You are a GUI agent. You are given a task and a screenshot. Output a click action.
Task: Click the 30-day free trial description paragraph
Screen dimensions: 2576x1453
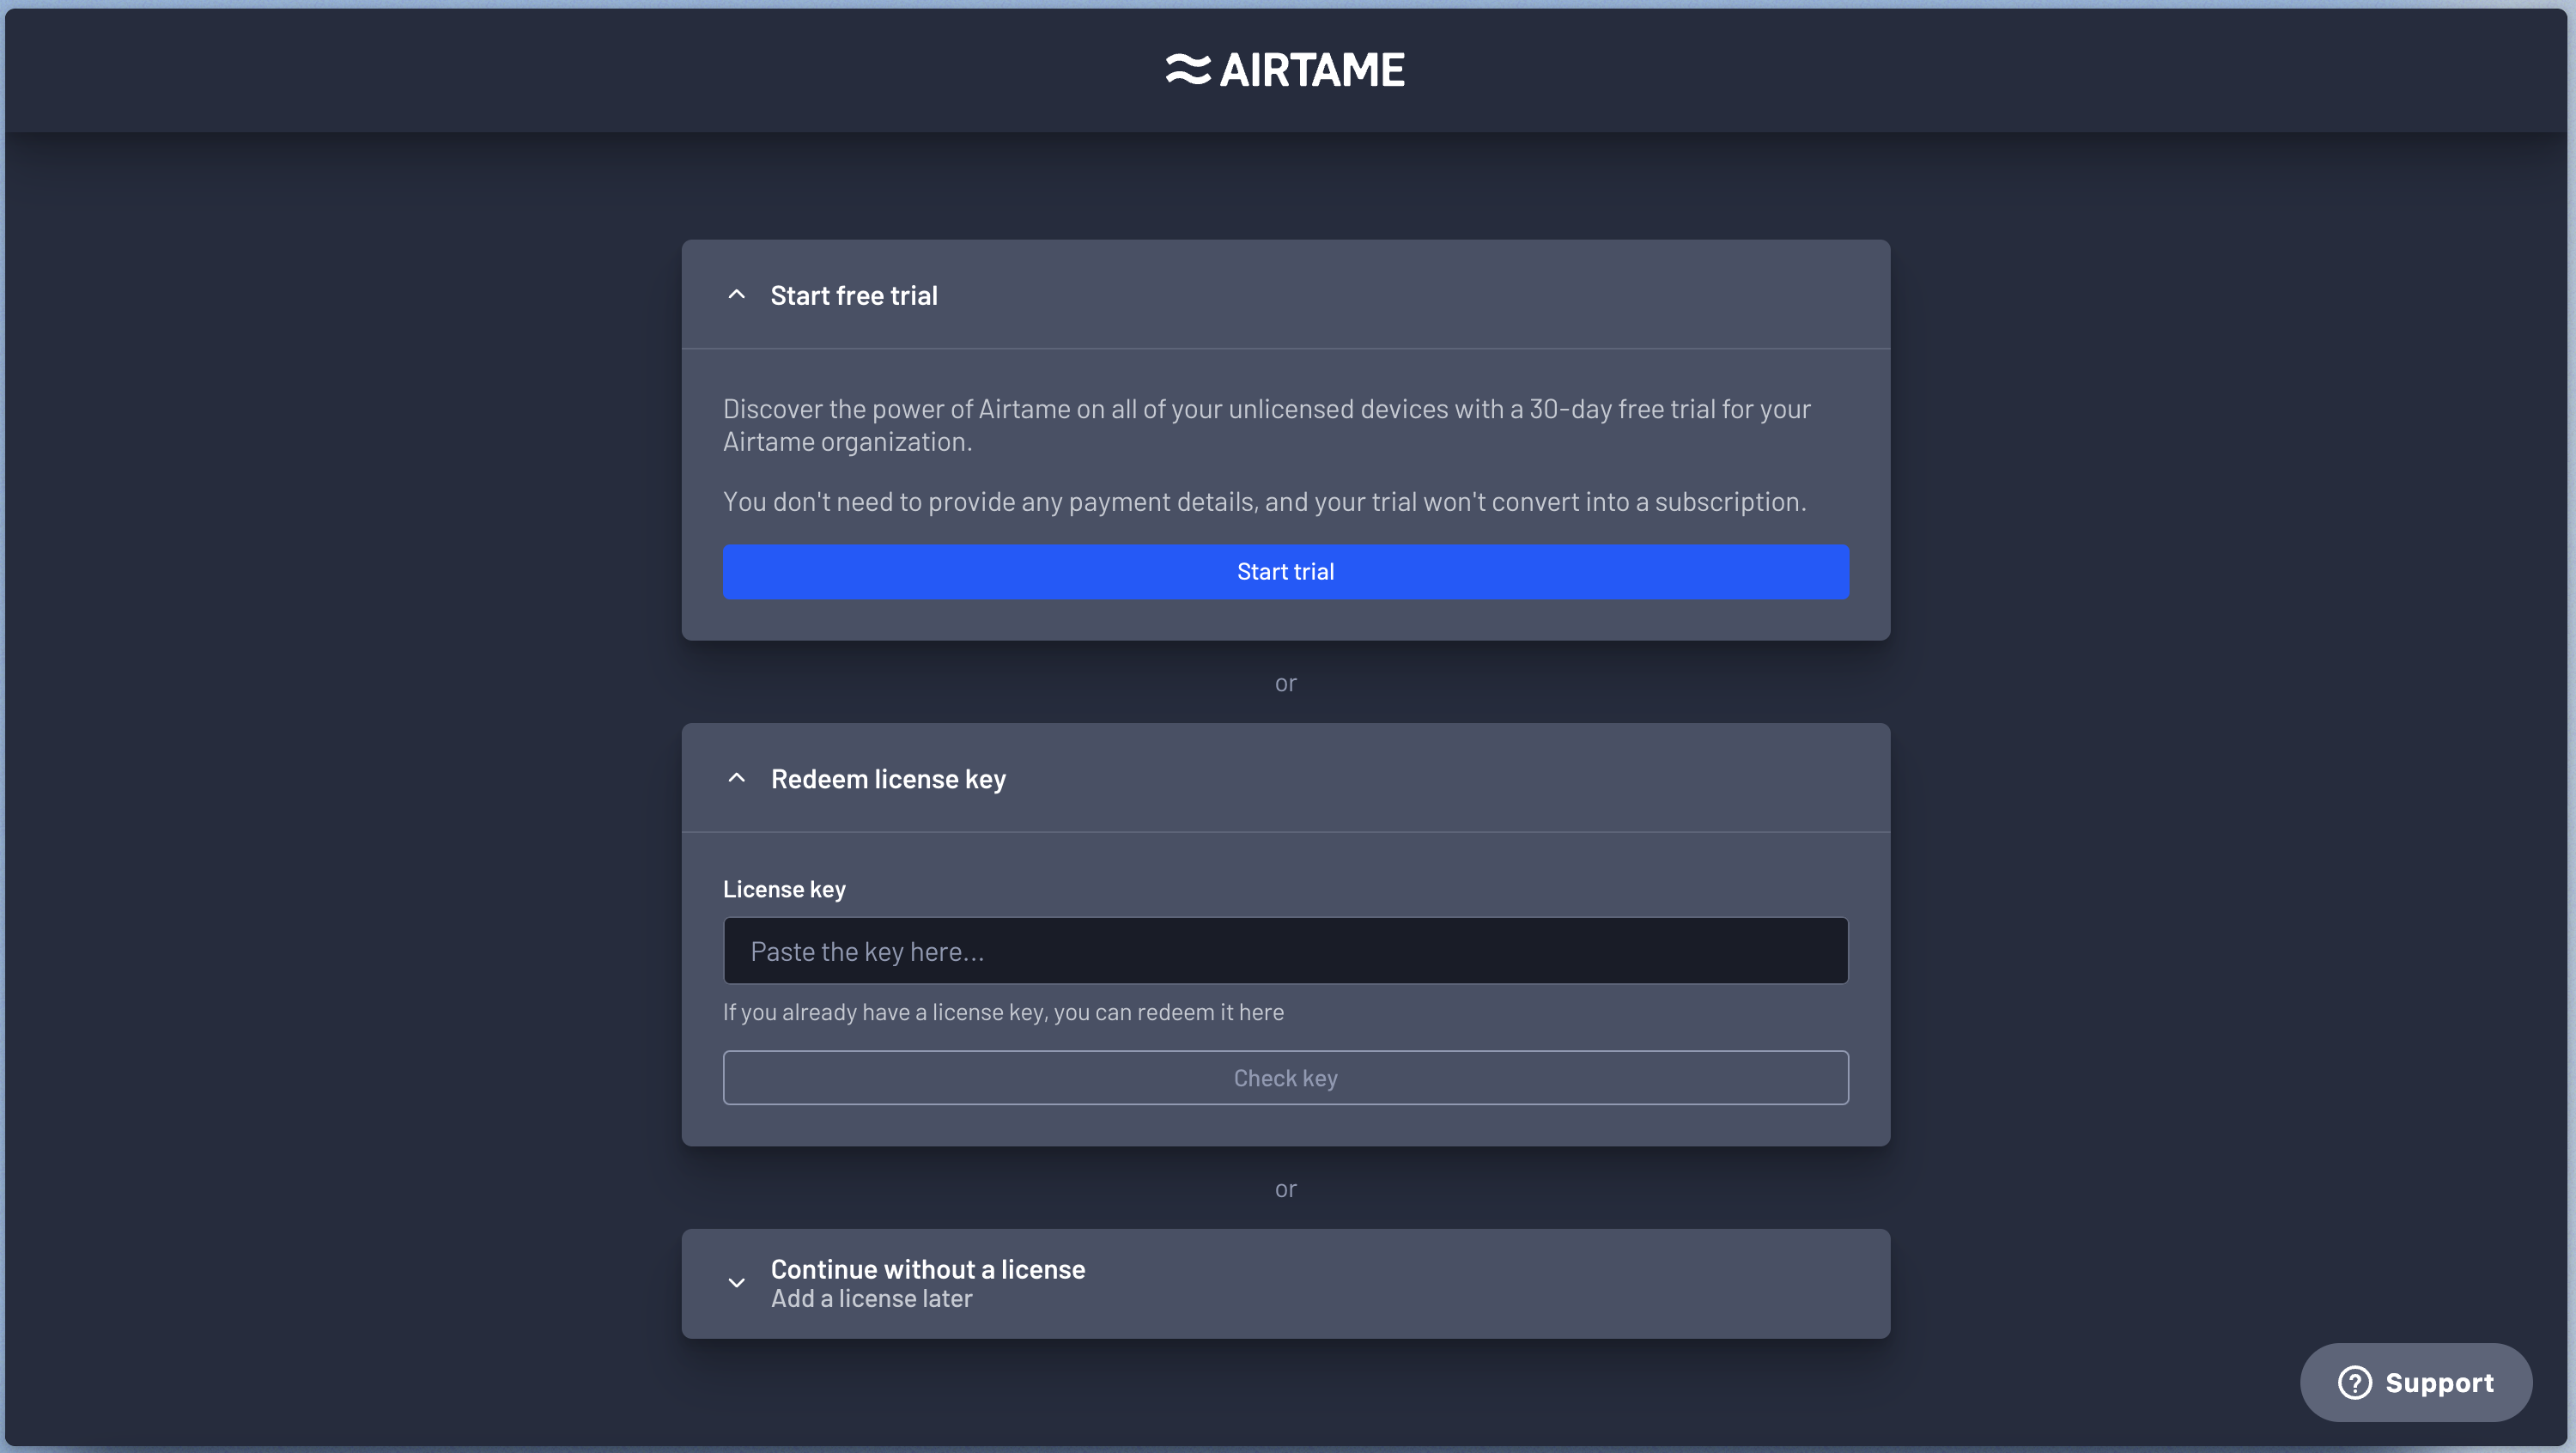pyautogui.click(x=1267, y=425)
